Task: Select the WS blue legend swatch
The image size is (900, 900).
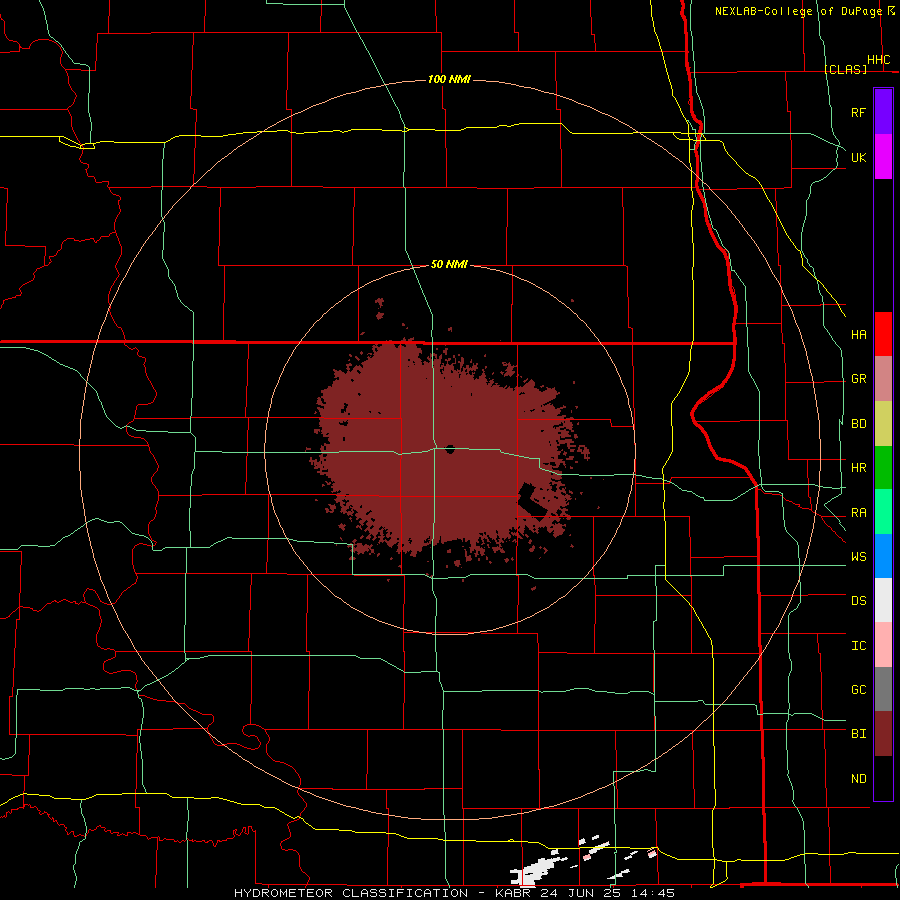Action: [x=883, y=556]
